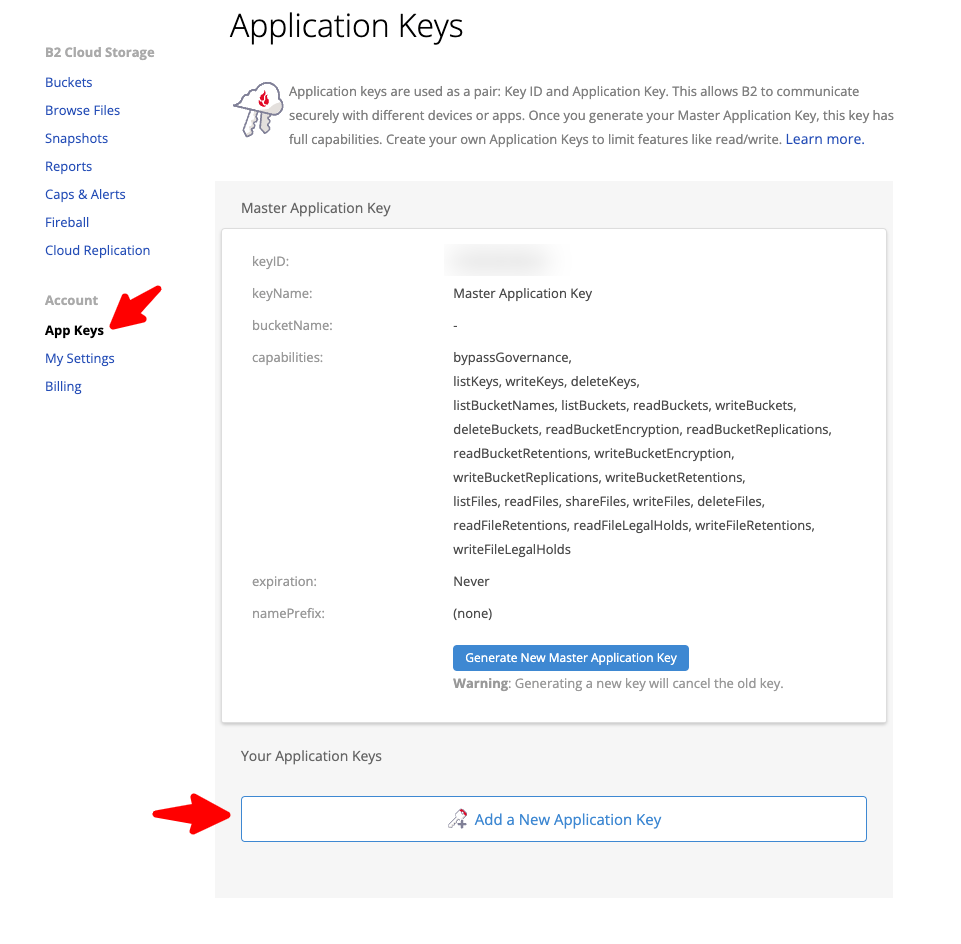Follow the Learn more link
The image size is (961, 944).
824,140
